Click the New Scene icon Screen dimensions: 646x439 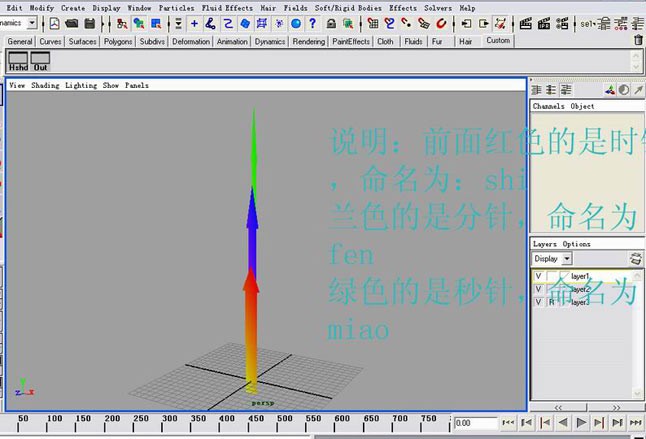click(x=54, y=23)
